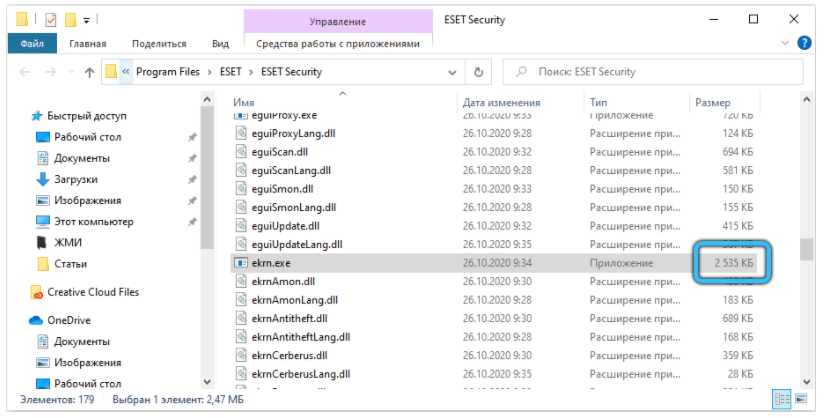The height and width of the screenshot is (418, 824).
Task: Switch to the Вид ribbon tab
Action: [x=220, y=44]
